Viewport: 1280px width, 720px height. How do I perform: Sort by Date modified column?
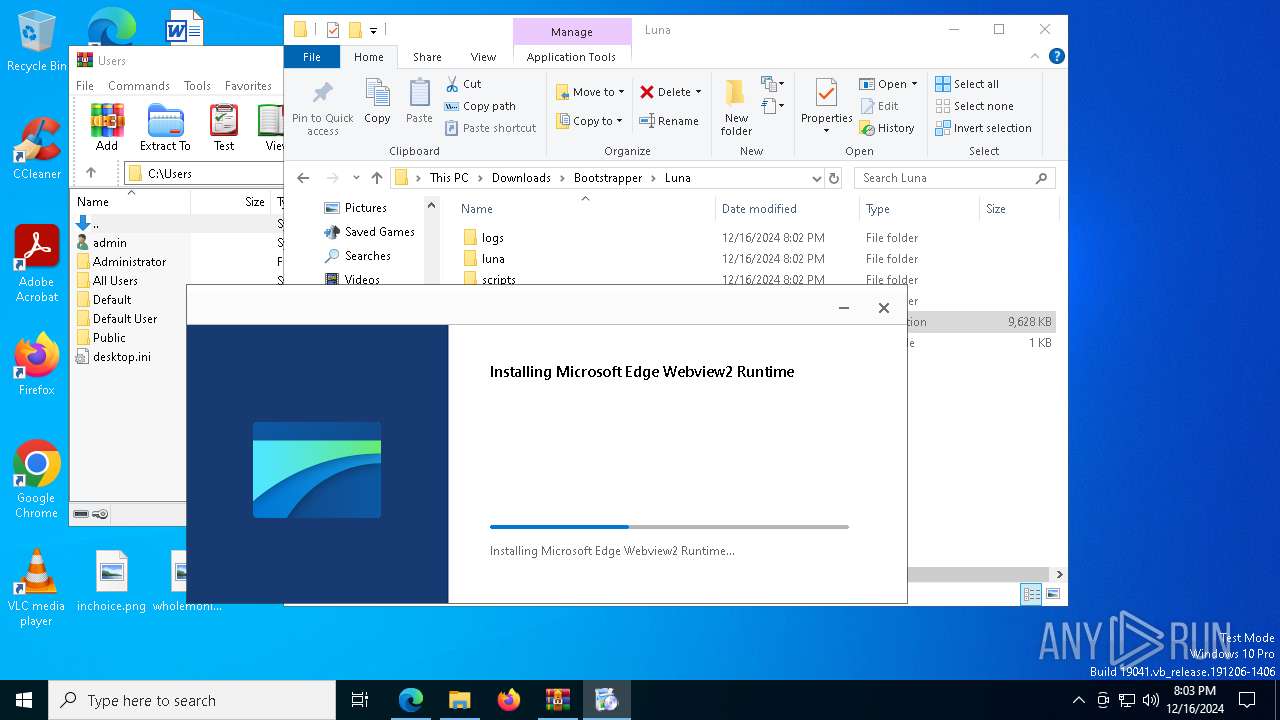click(x=759, y=209)
